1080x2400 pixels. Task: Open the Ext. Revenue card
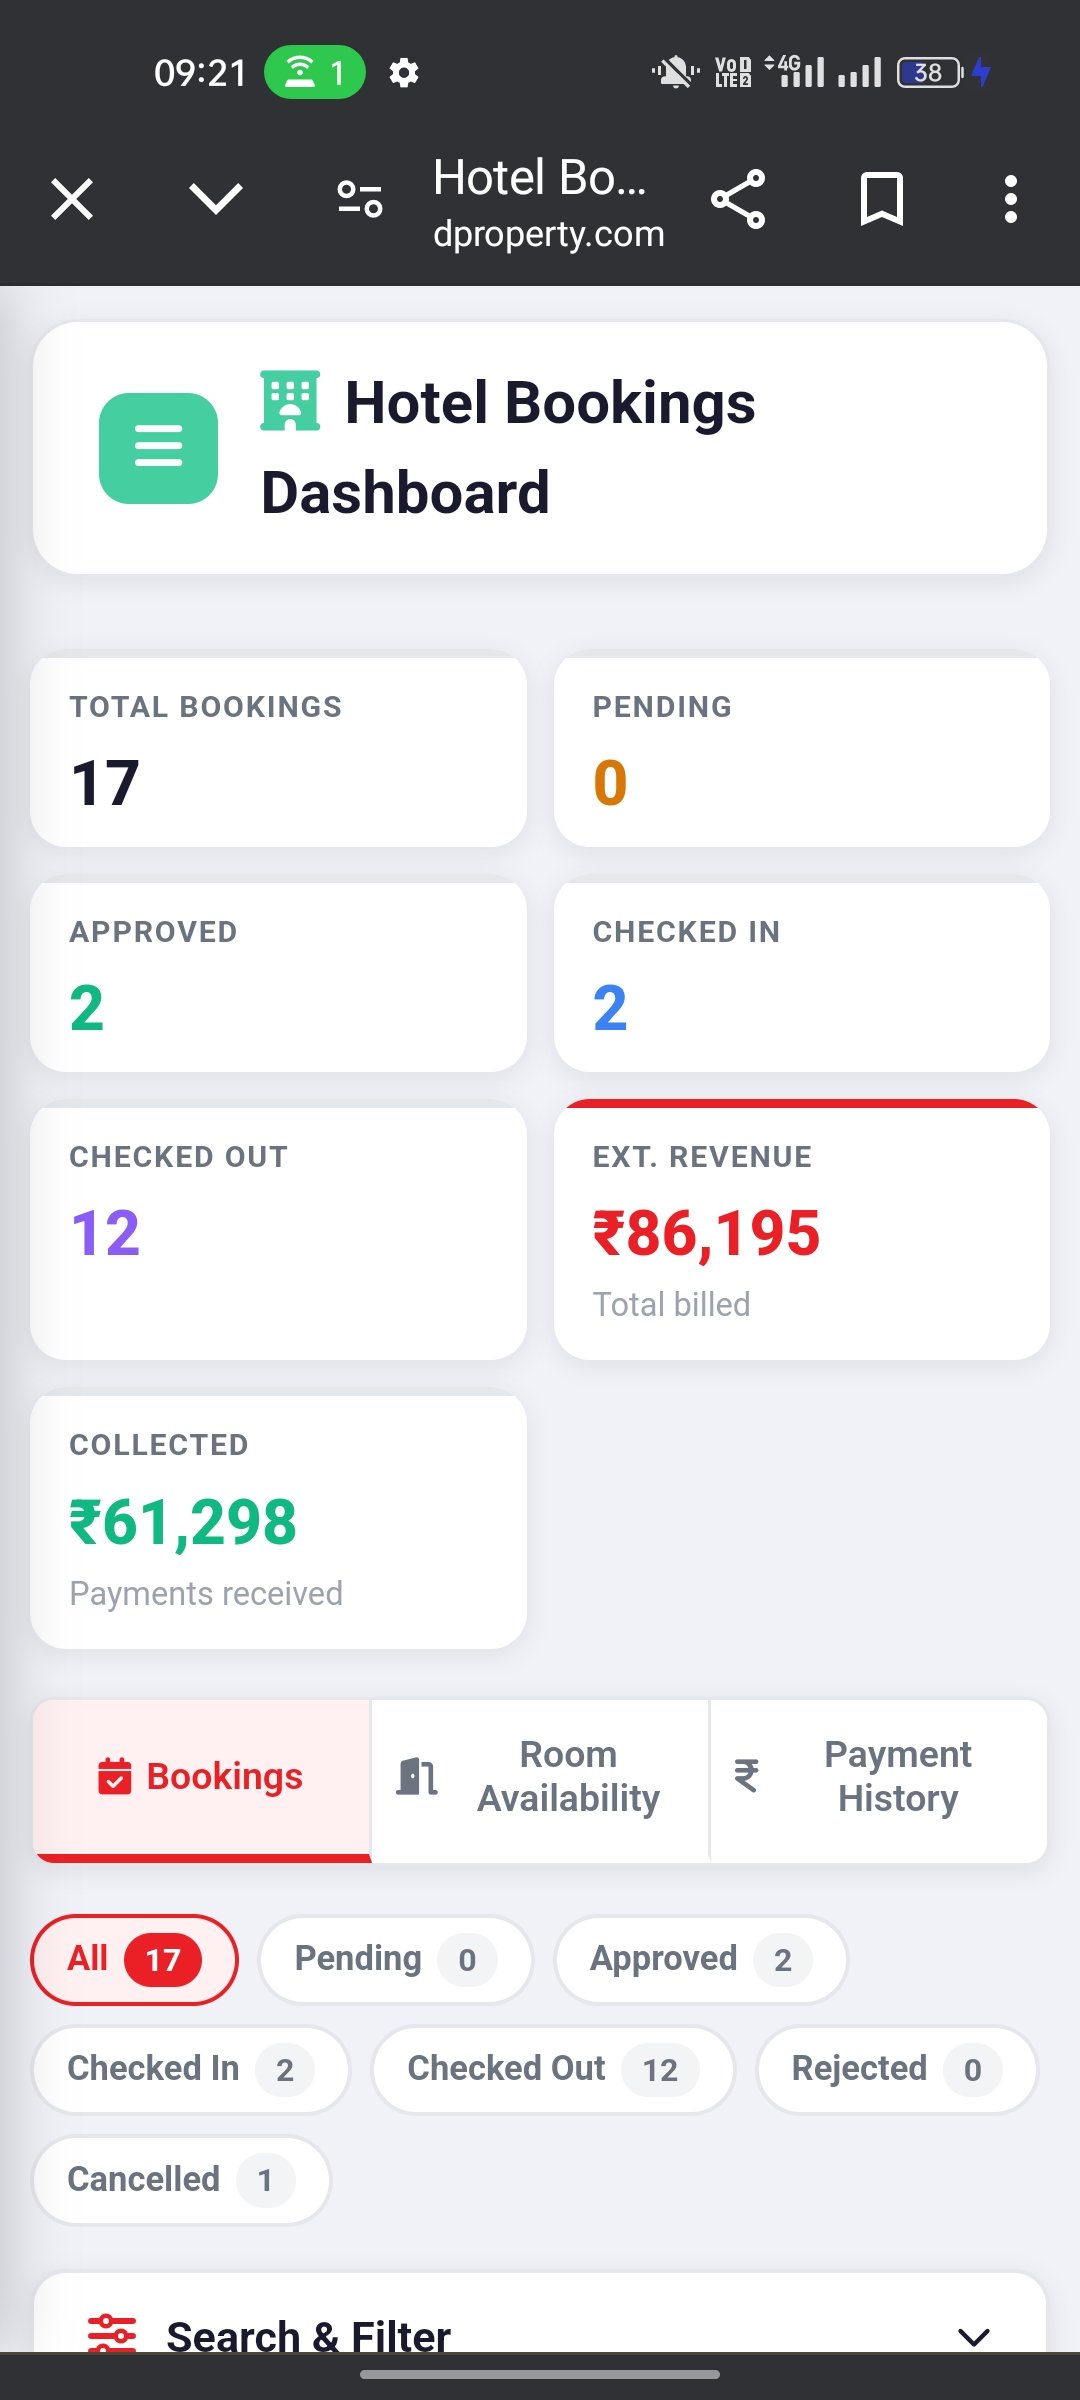(x=802, y=1230)
